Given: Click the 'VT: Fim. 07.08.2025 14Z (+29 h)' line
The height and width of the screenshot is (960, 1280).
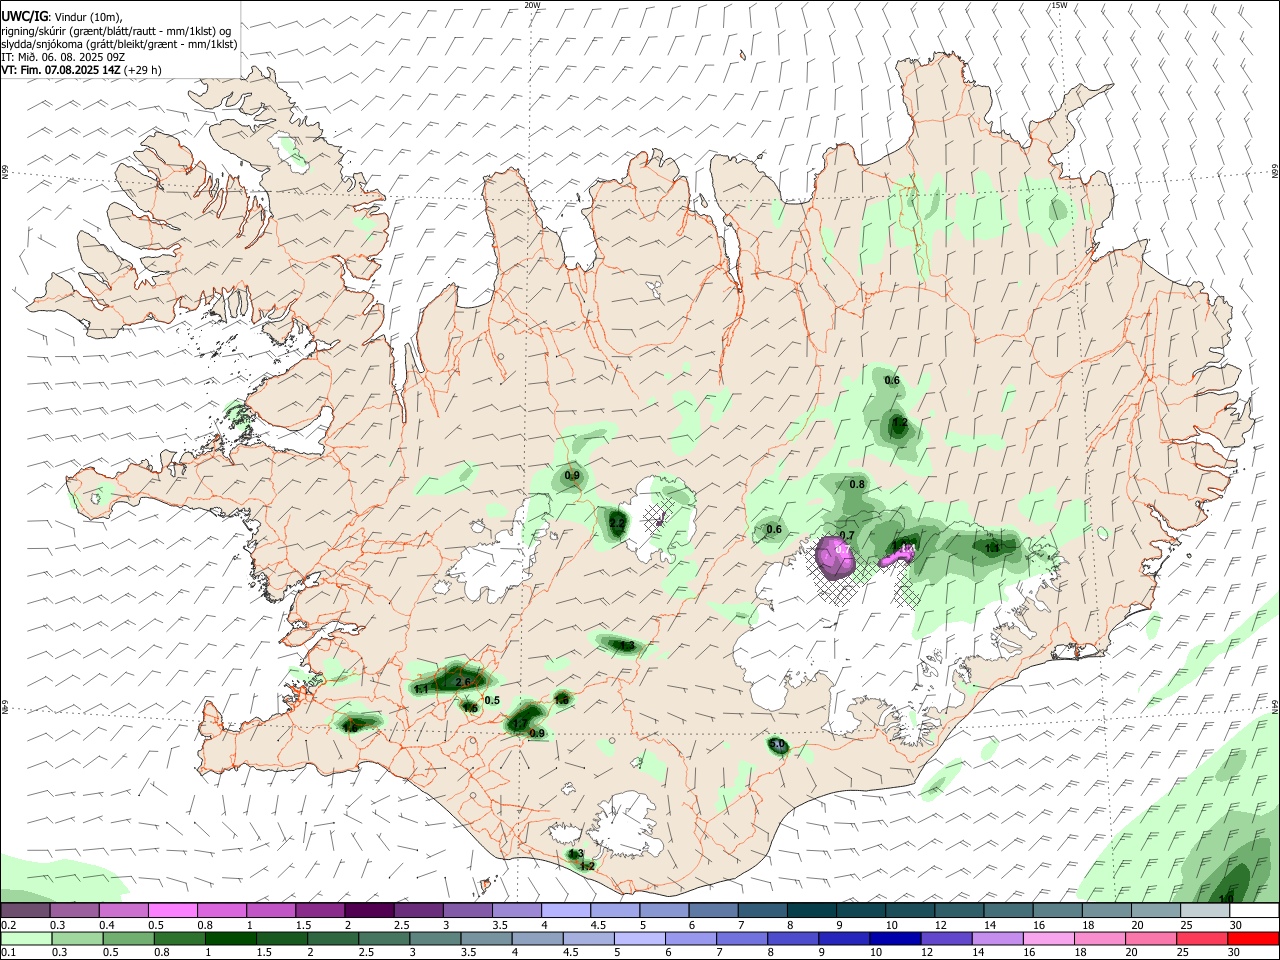Looking at the screenshot, I should pyautogui.click(x=81, y=70).
